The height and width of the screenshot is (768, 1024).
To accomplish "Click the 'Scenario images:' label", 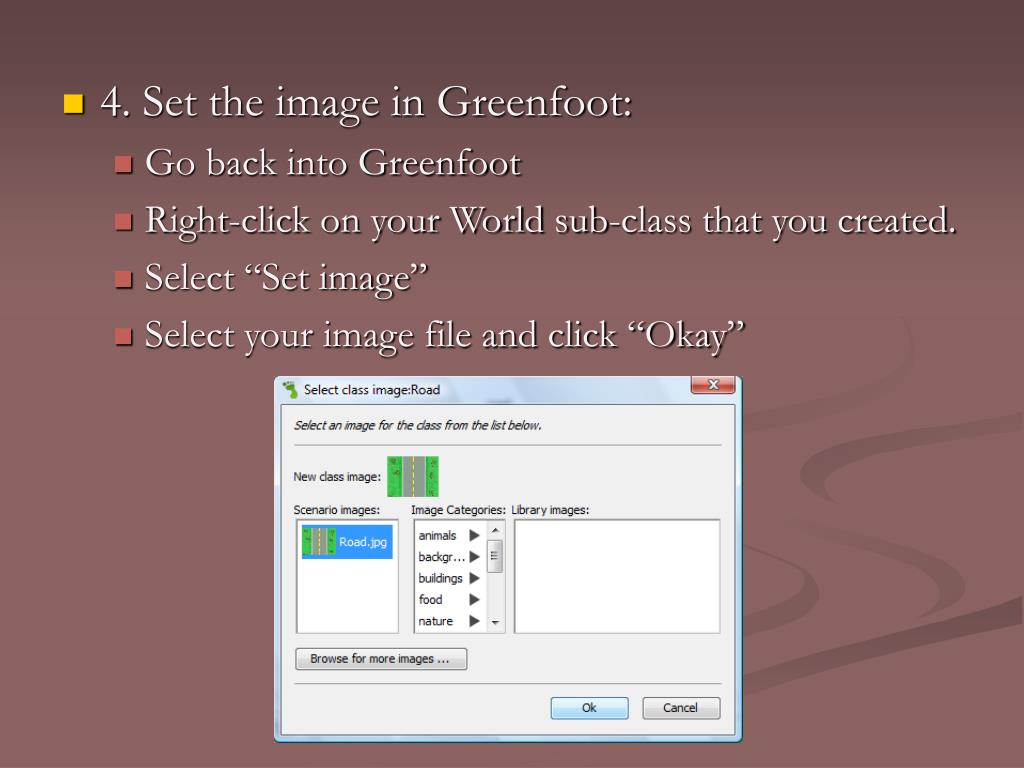I will tap(336, 510).
